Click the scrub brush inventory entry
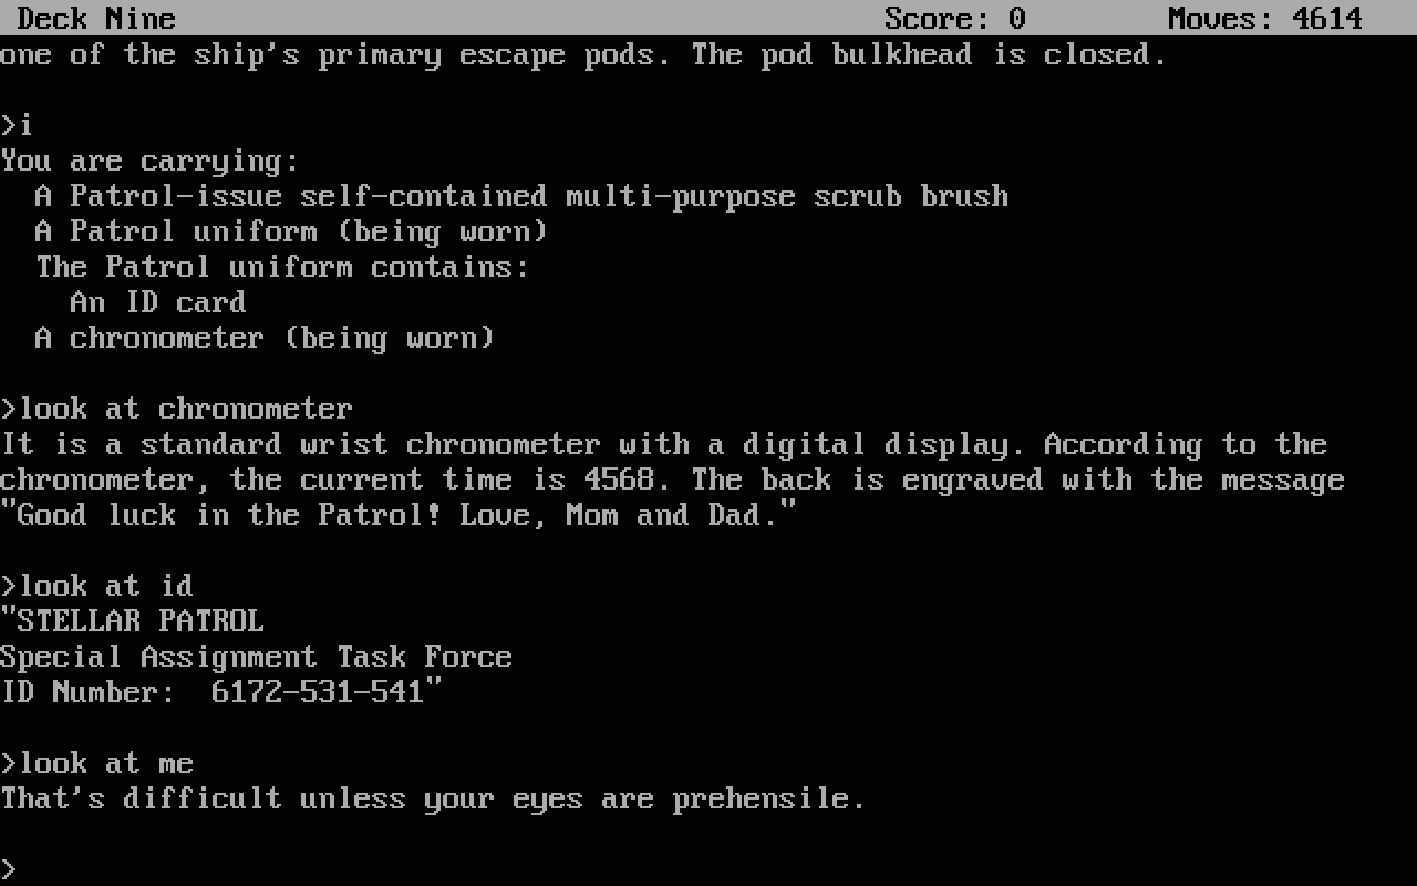 (x=521, y=196)
